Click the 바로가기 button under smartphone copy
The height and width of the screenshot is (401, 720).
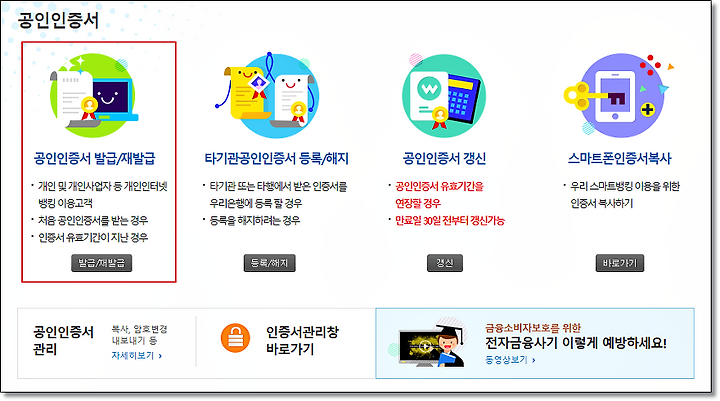[x=620, y=263]
